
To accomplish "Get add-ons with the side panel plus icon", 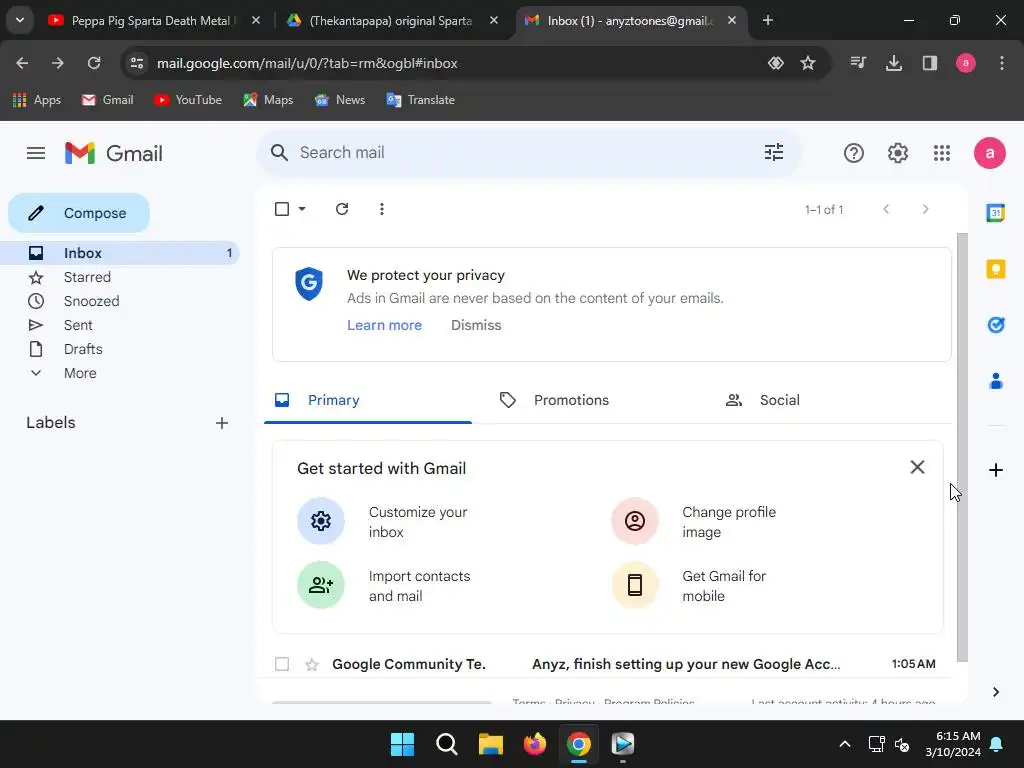I will pyautogui.click(x=995, y=470).
